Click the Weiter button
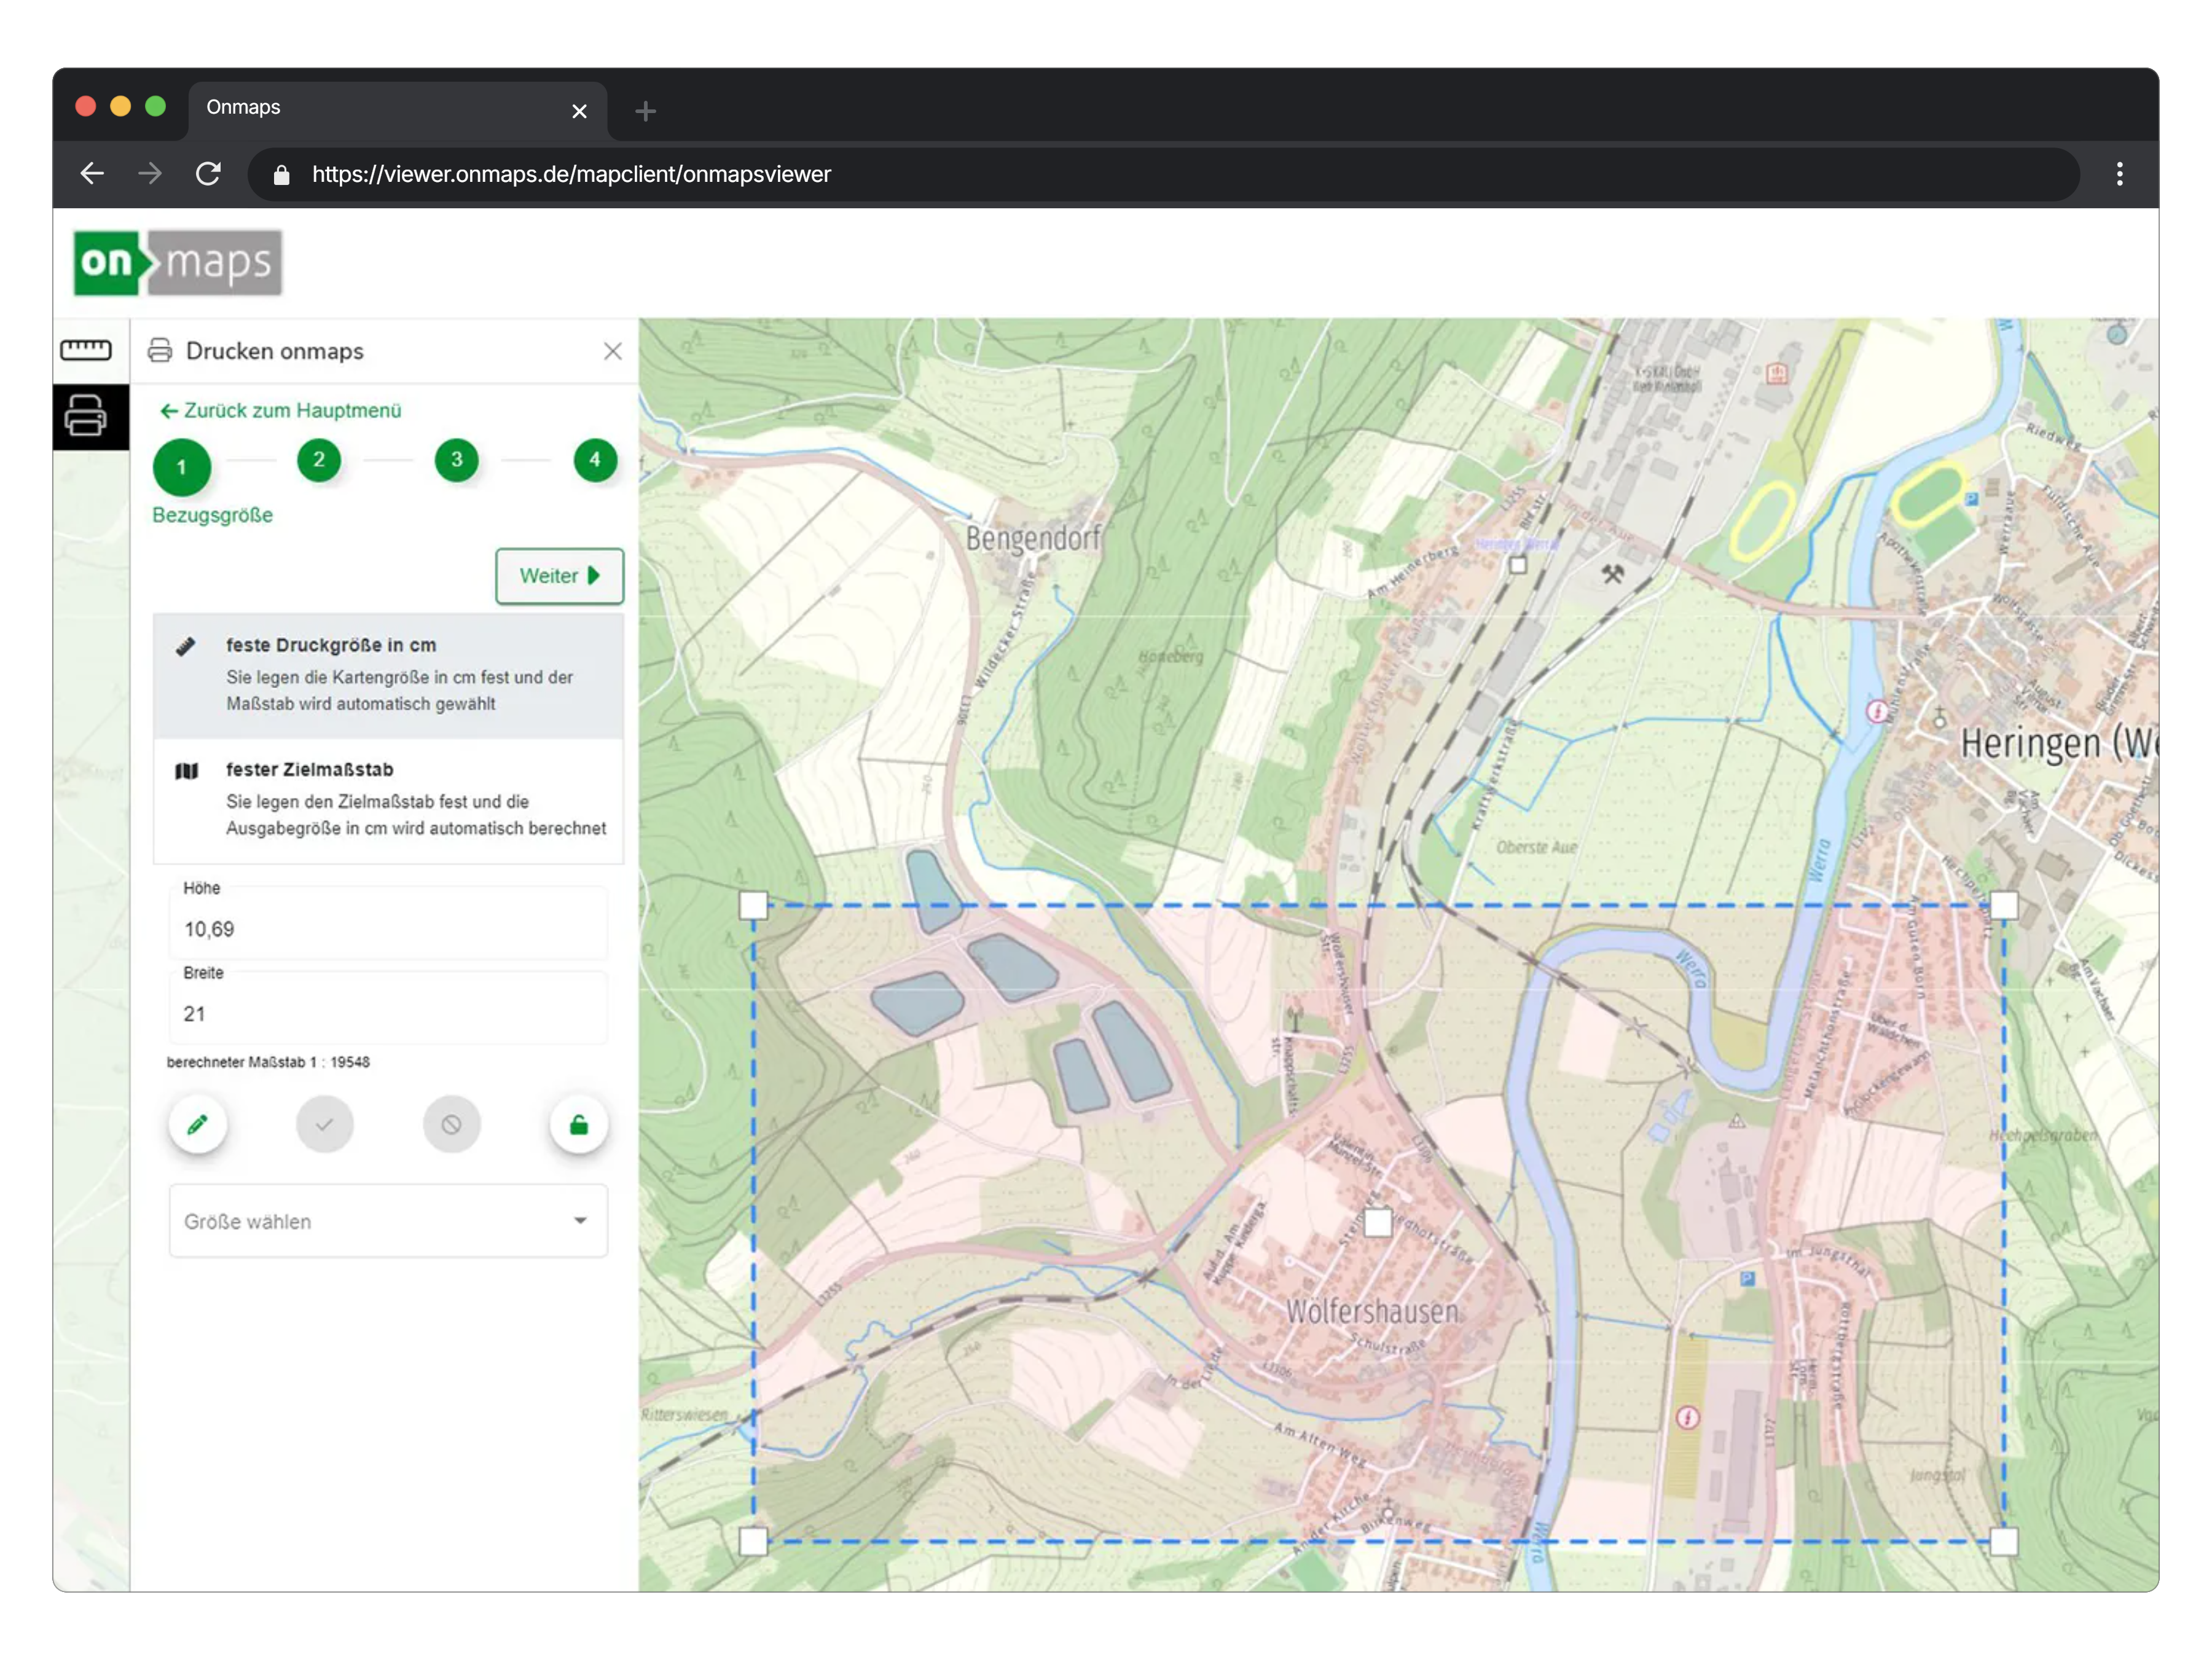The width and height of the screenshot is (2212, 1659). tap(559, 576)
